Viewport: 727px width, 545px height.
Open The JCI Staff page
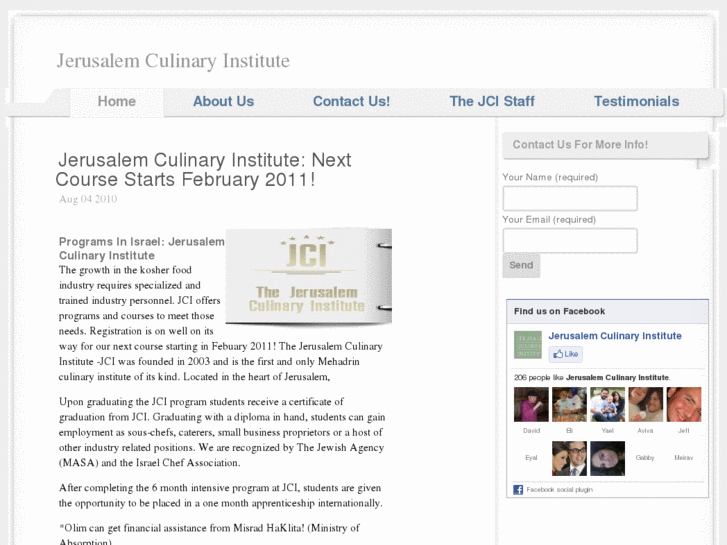coord(492,102)
